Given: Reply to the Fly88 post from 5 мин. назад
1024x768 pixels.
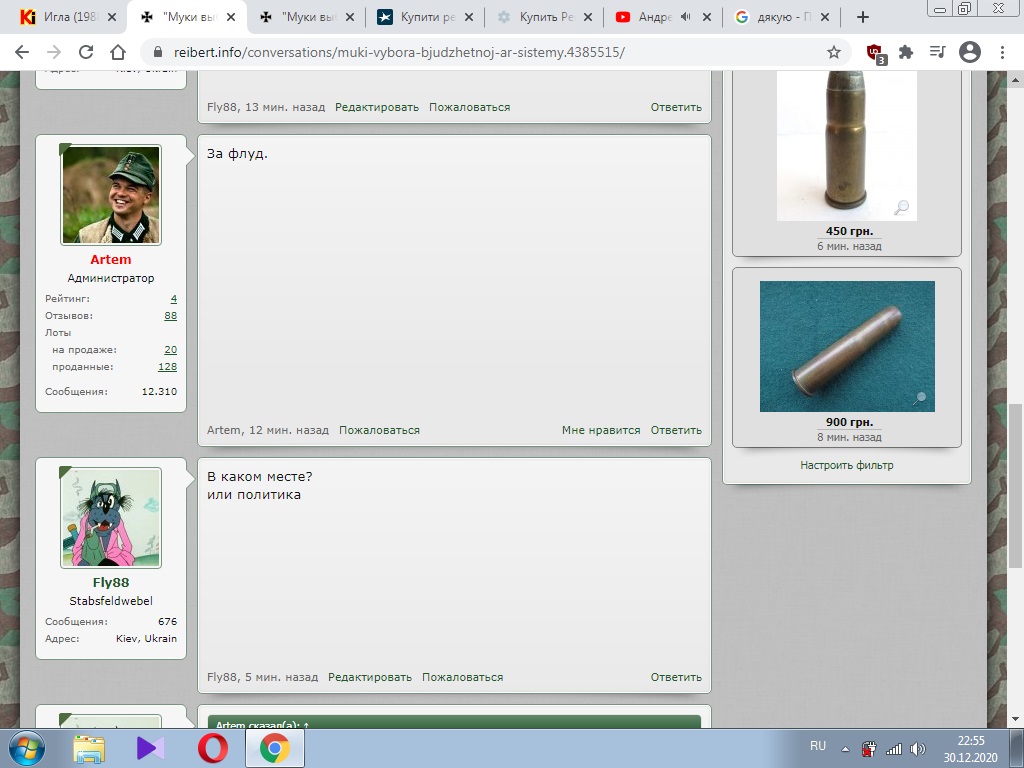Looking at the screenshot, I should tap(676, 677).
